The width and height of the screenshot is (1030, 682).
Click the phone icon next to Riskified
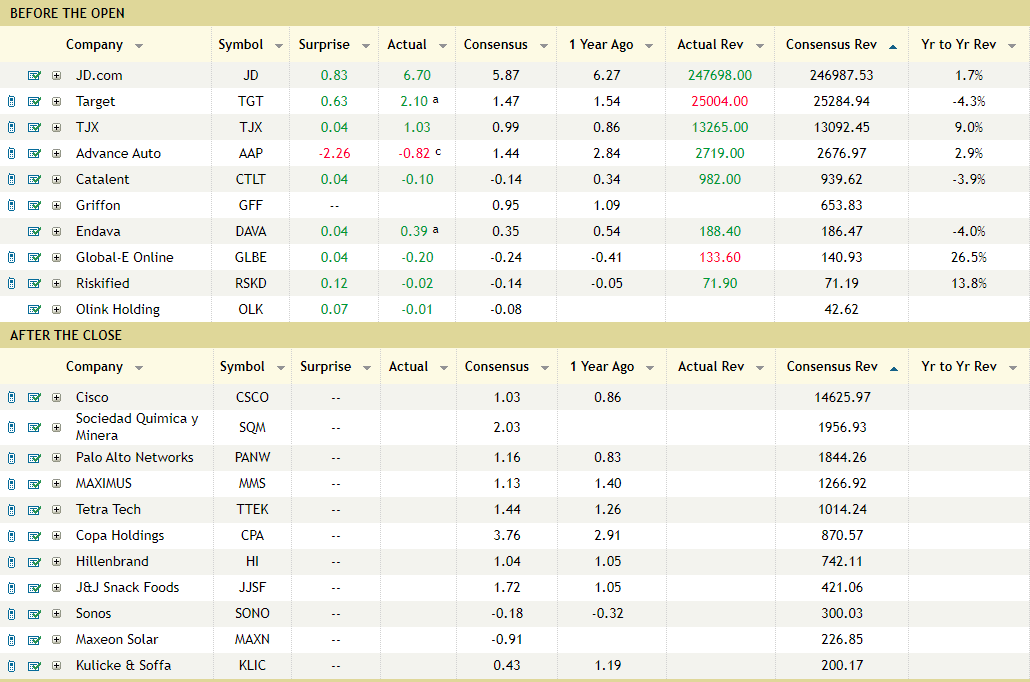pos(11,283)
